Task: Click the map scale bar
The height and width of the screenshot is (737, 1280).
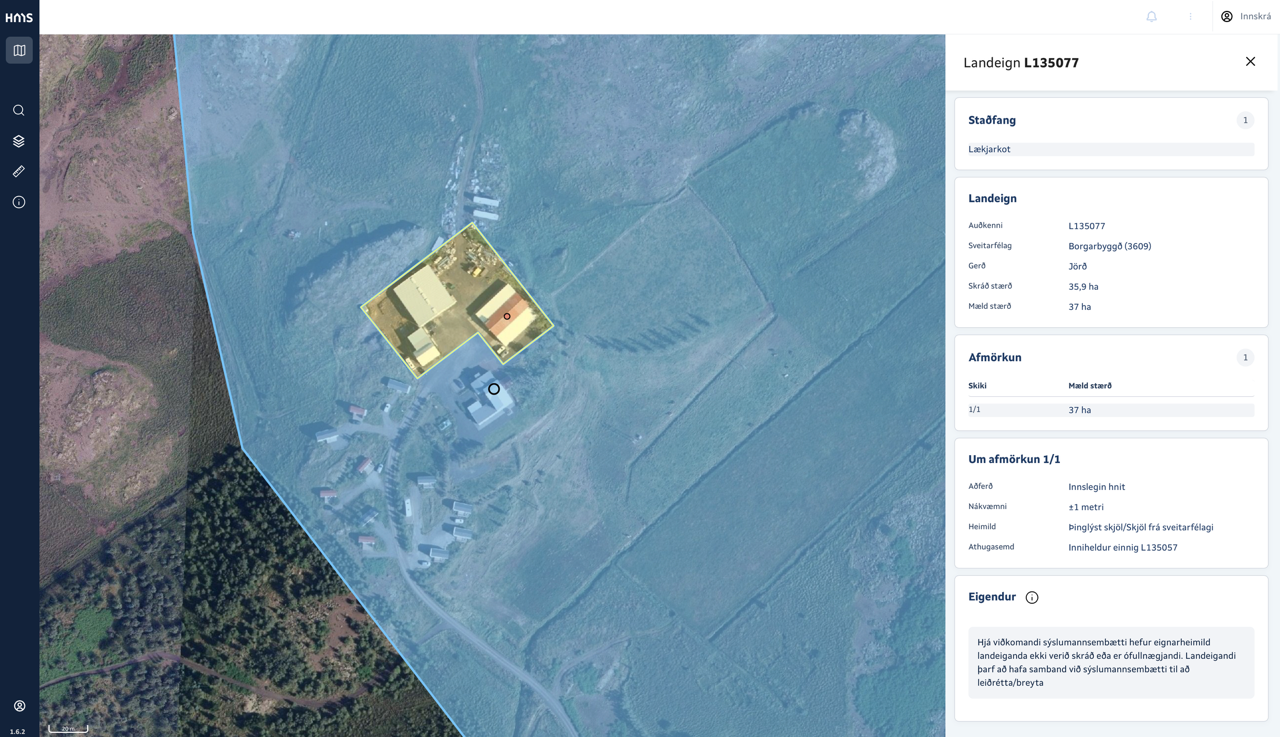Action: (68, 729)
